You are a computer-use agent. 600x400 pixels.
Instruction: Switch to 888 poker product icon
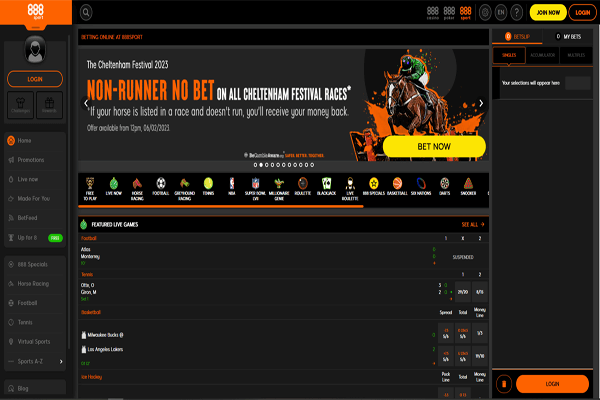click(x=449, y=13)
